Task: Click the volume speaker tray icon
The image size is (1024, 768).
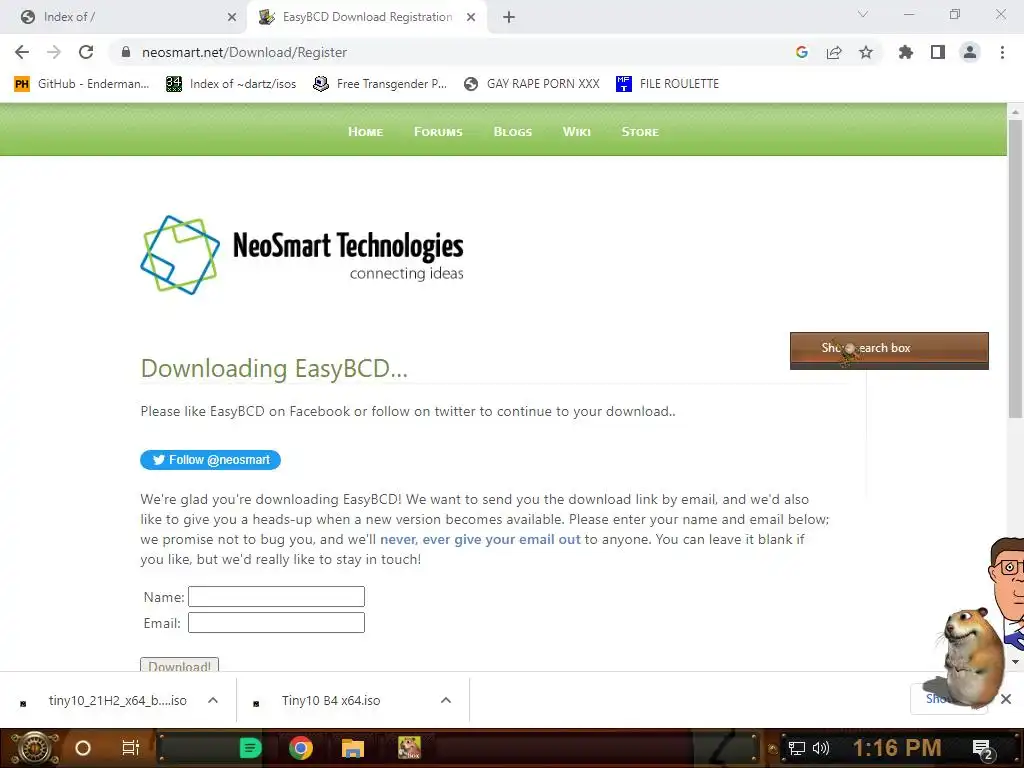Action: click(x=821, y=748)
